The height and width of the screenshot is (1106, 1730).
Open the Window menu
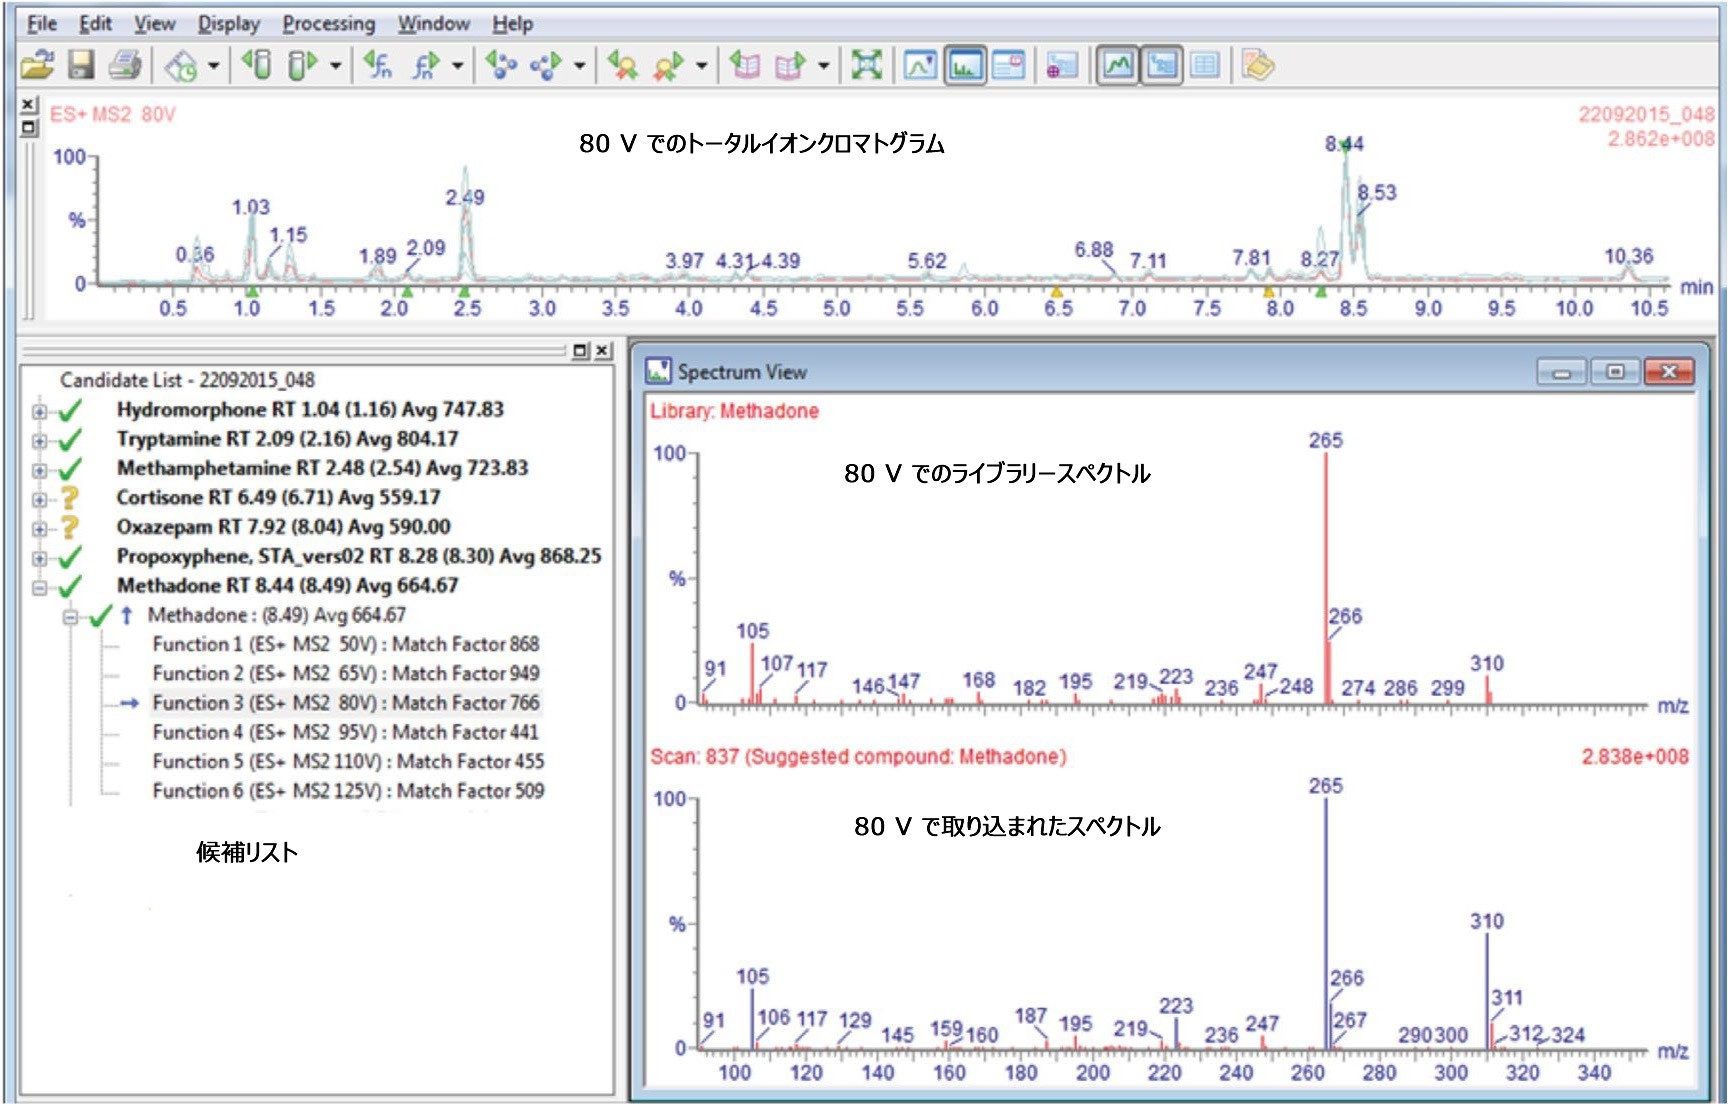pyautogui.click(x=434, y=23)
